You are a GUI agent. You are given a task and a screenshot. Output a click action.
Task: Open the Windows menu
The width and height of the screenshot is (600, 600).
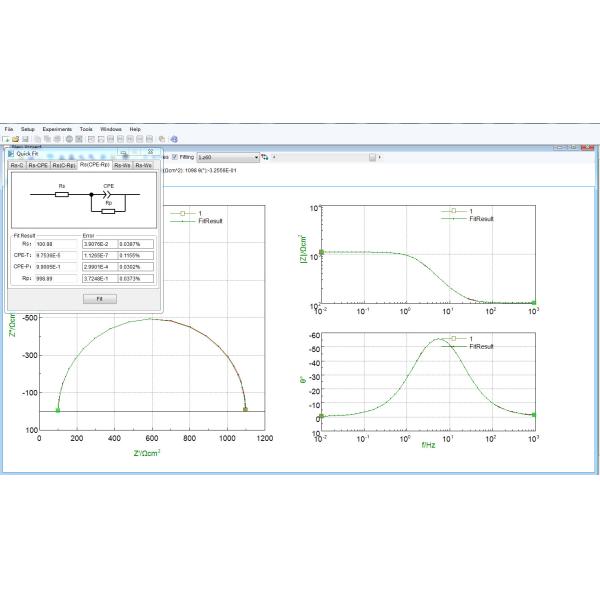point(111,129)
